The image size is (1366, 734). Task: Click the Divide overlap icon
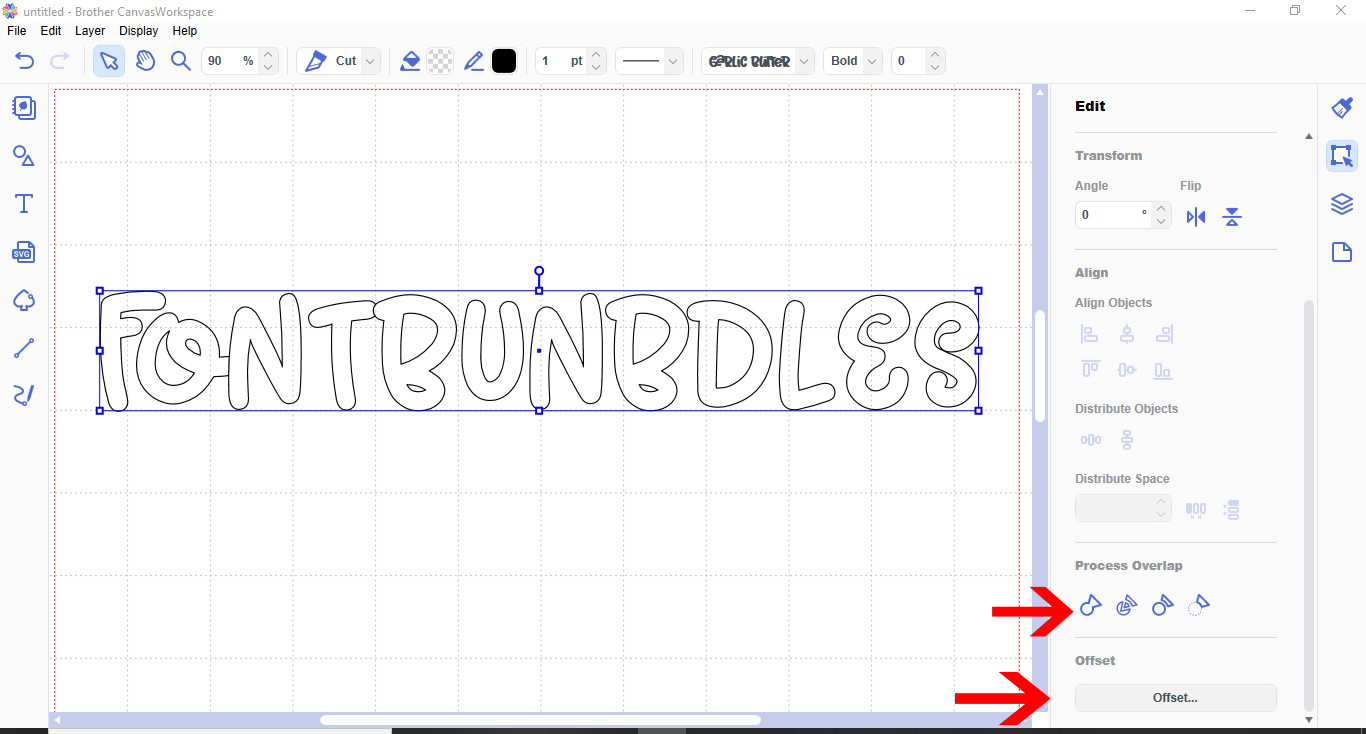1127,605
